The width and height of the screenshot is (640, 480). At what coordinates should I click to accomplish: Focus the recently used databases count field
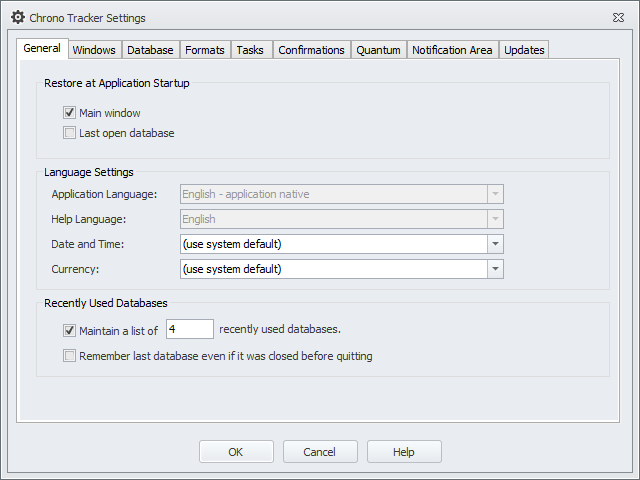pos(190,329)
